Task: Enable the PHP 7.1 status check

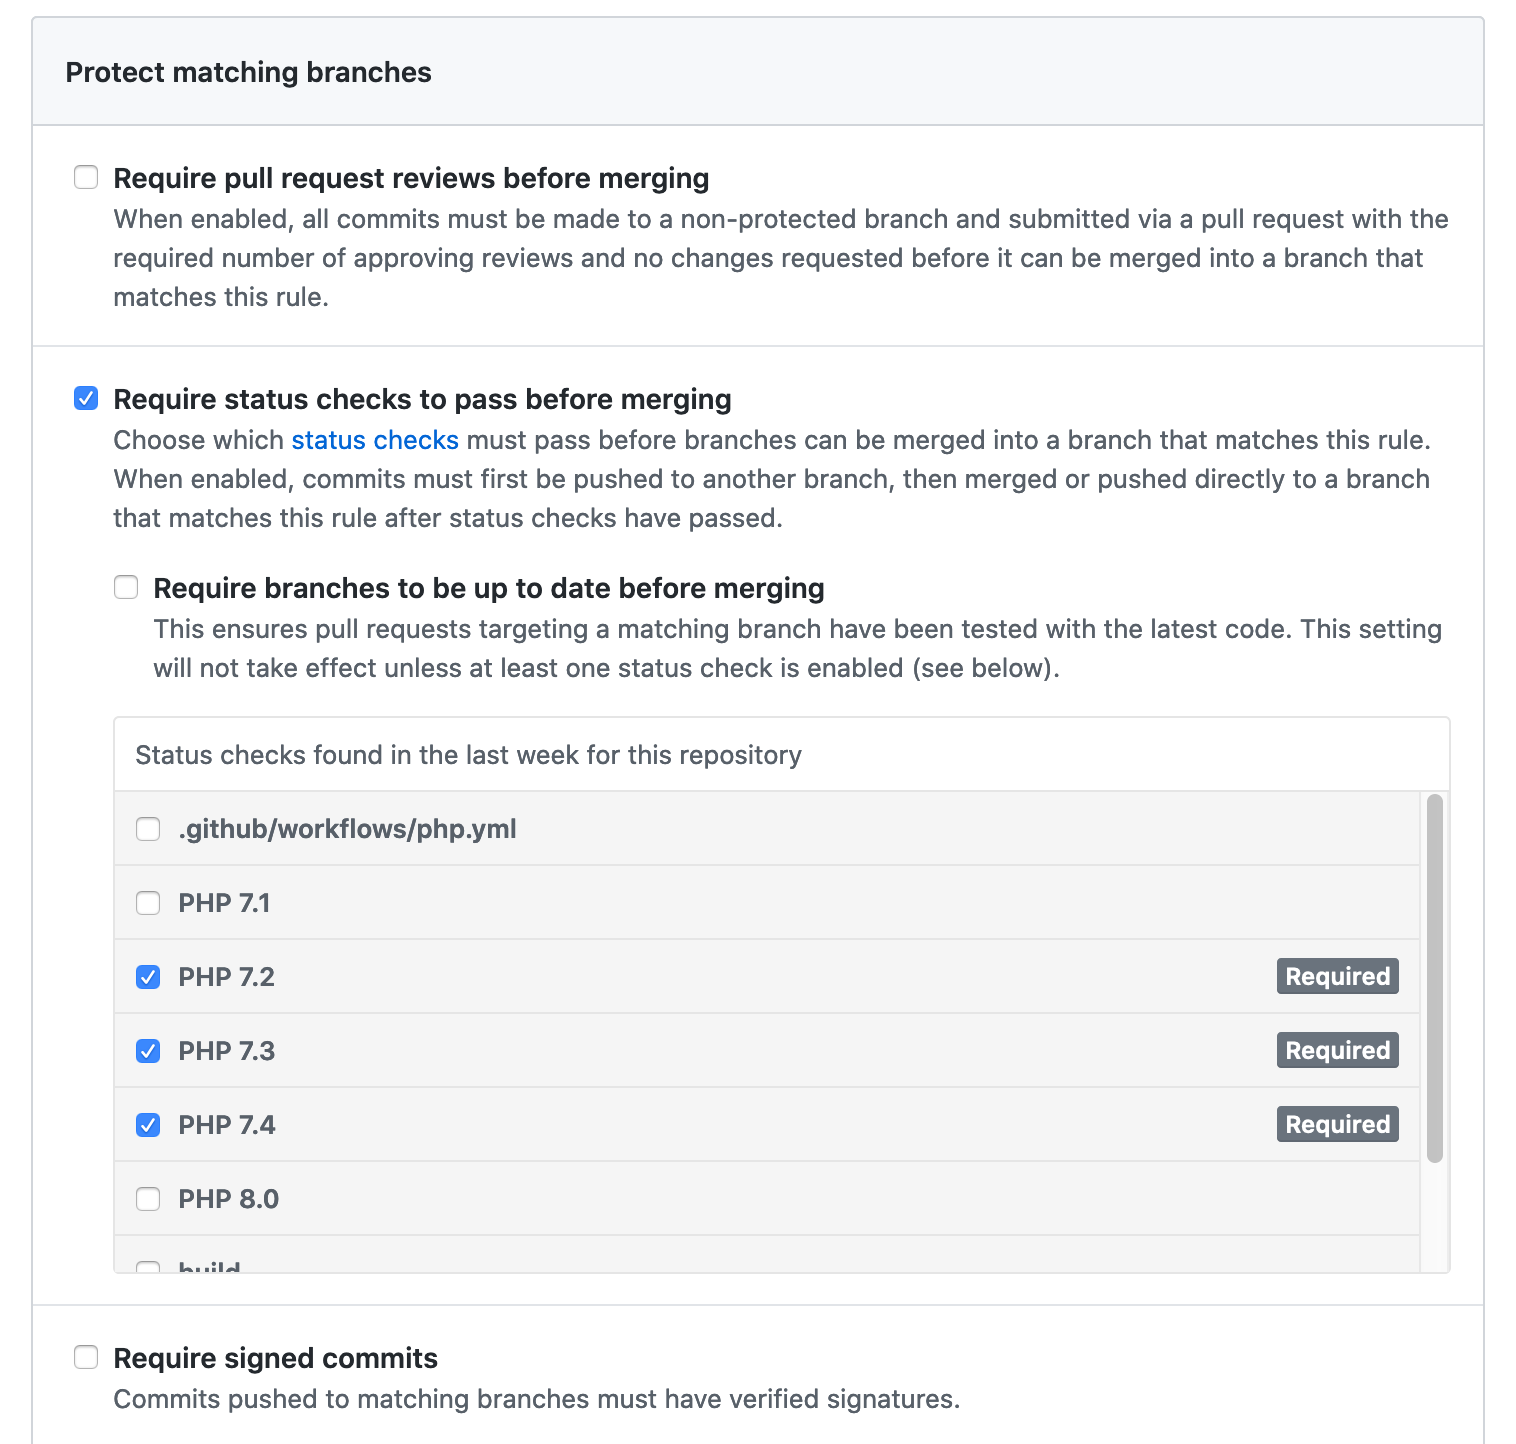Action: coord(148,902)
